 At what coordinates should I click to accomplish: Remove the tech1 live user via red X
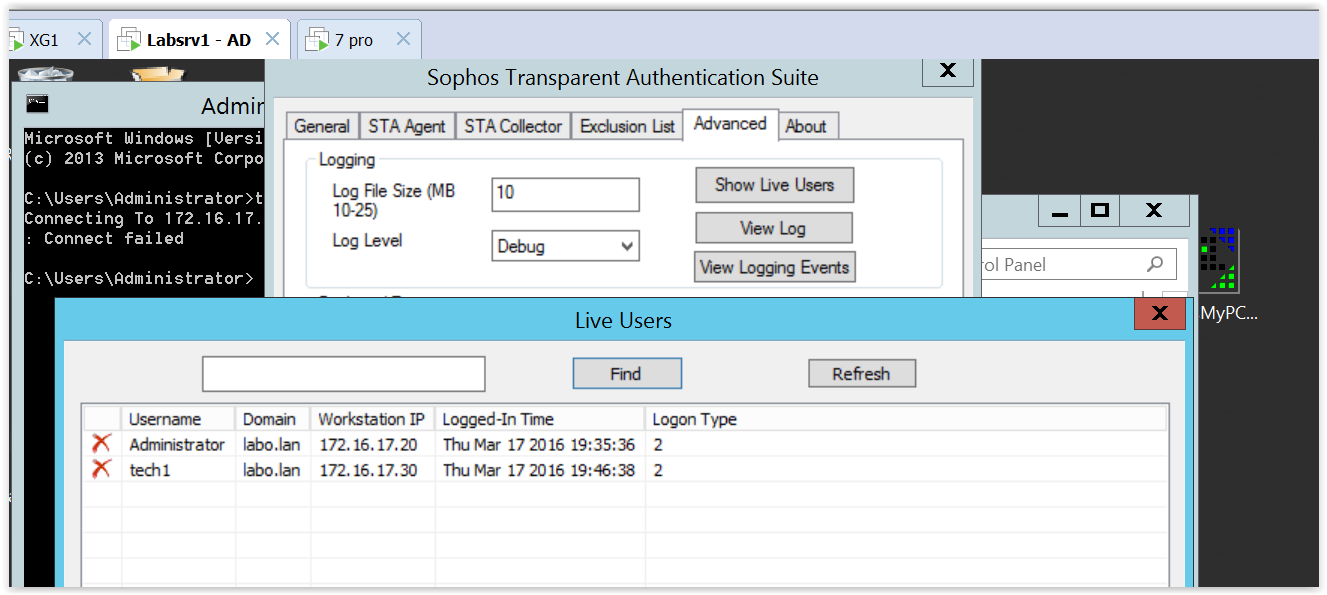[101, 470]
